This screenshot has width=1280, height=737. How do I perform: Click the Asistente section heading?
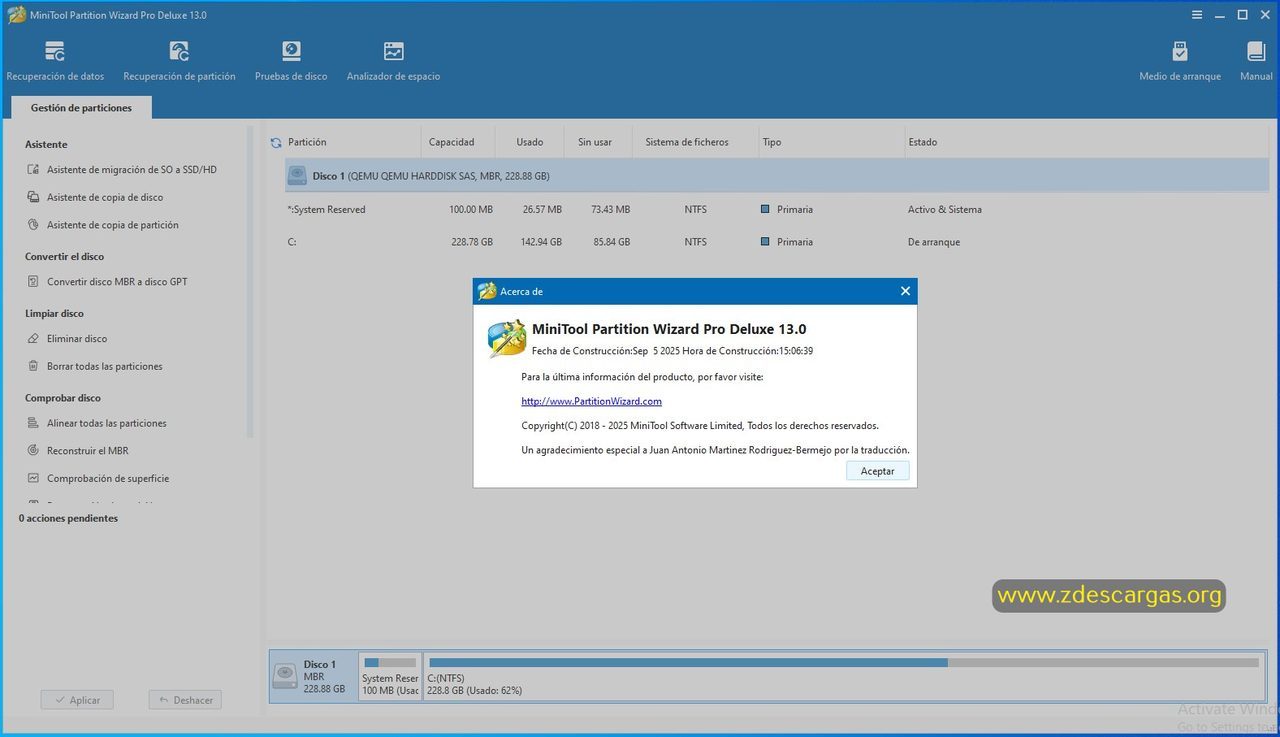click(x=46, y=145)
